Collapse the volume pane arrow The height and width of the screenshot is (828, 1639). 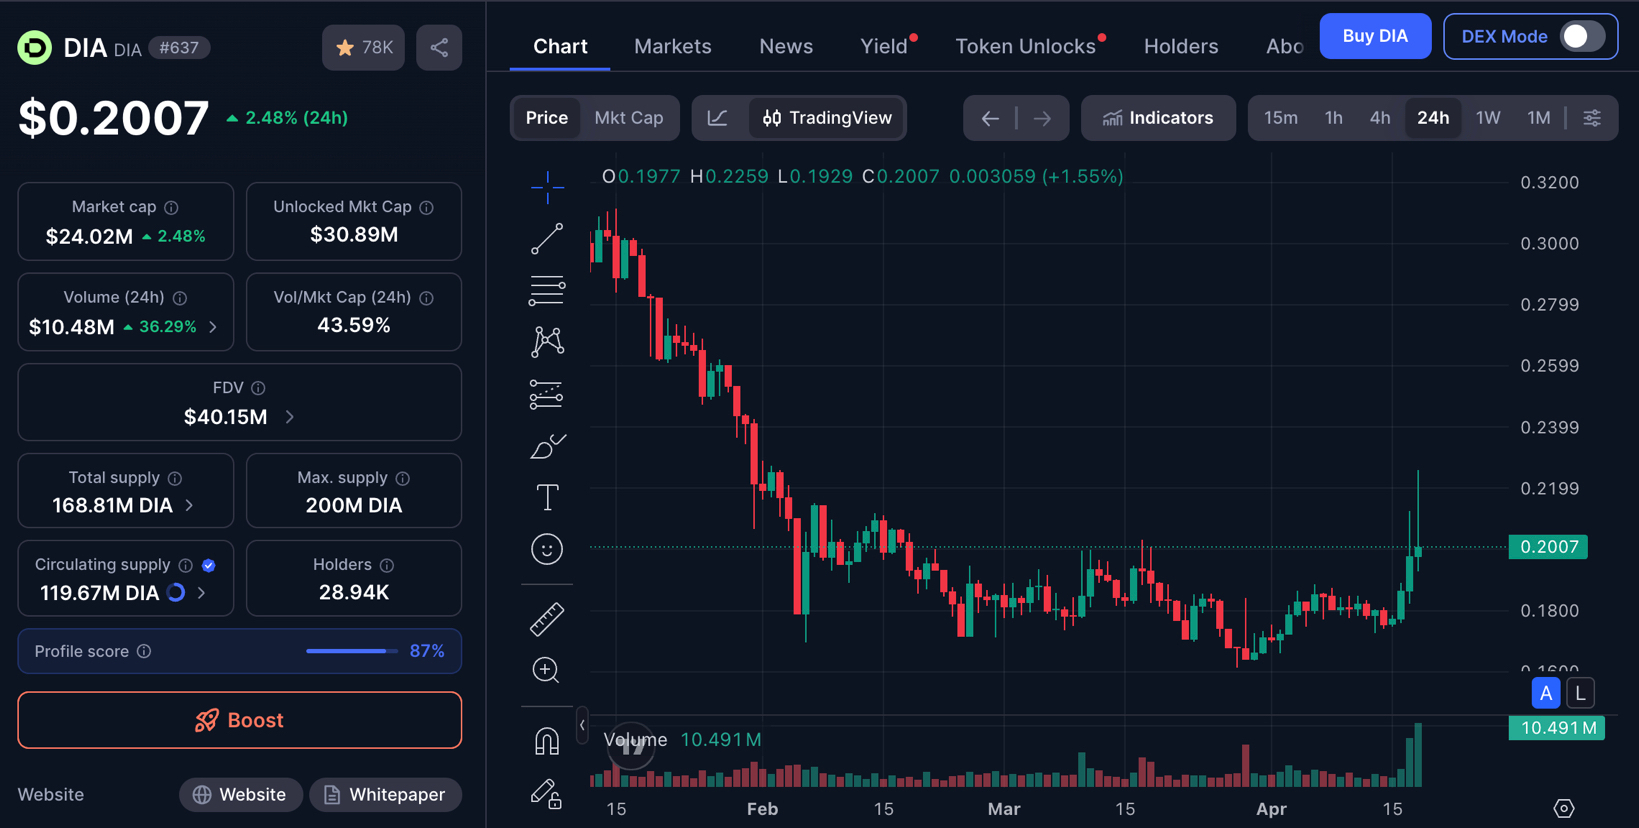[582, 725]
